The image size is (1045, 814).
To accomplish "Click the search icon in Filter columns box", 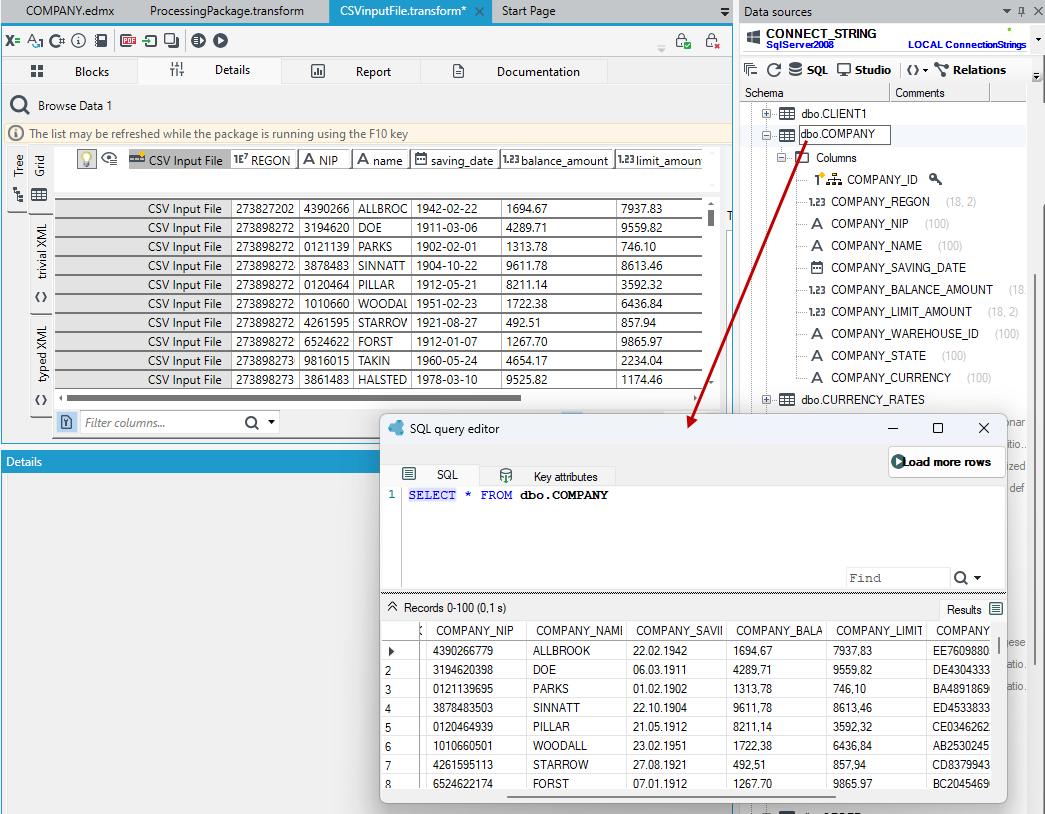I will click(x=251, y=423).
